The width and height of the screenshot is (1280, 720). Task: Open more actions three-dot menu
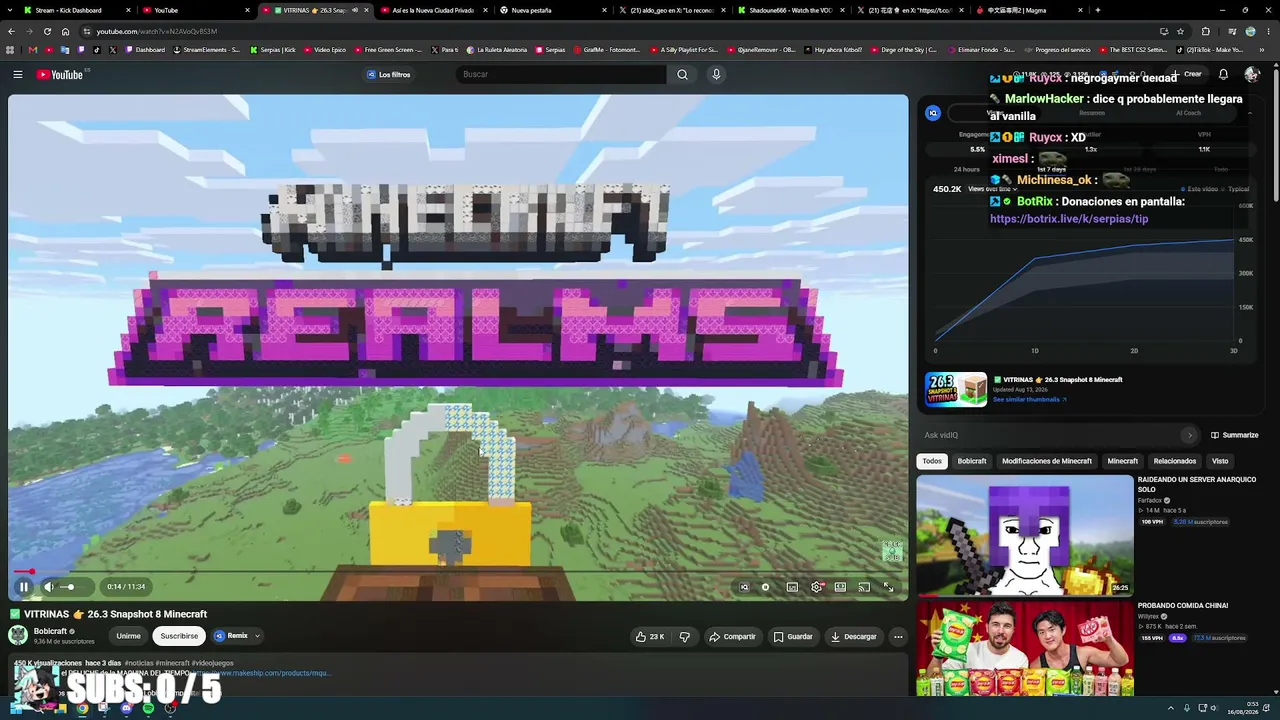[x=898, y=636]
